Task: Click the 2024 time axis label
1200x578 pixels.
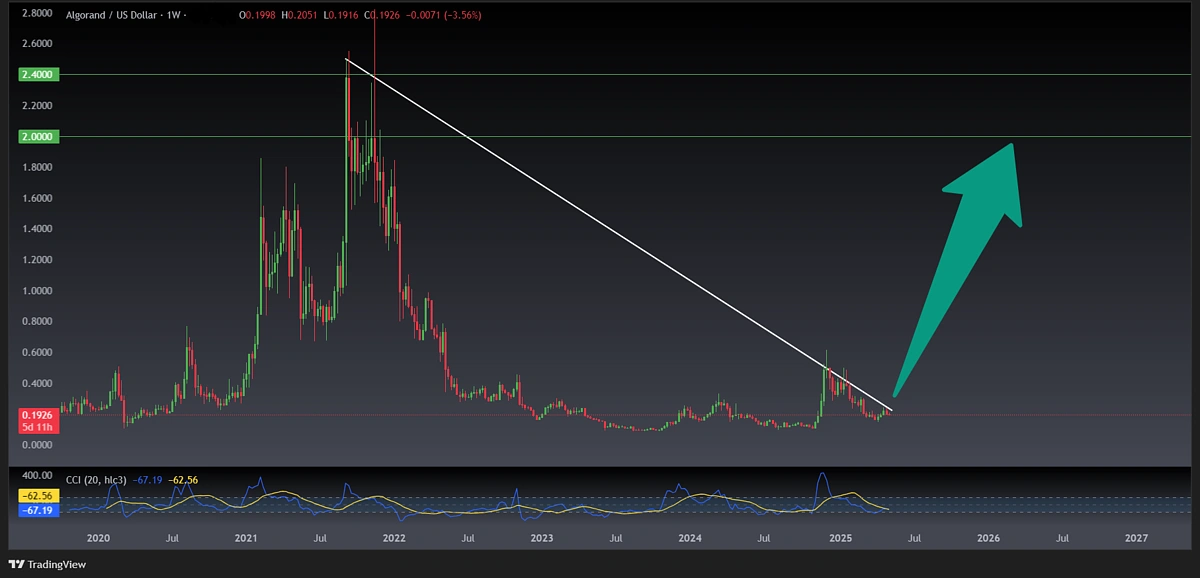Action: [x=689, y=538]
